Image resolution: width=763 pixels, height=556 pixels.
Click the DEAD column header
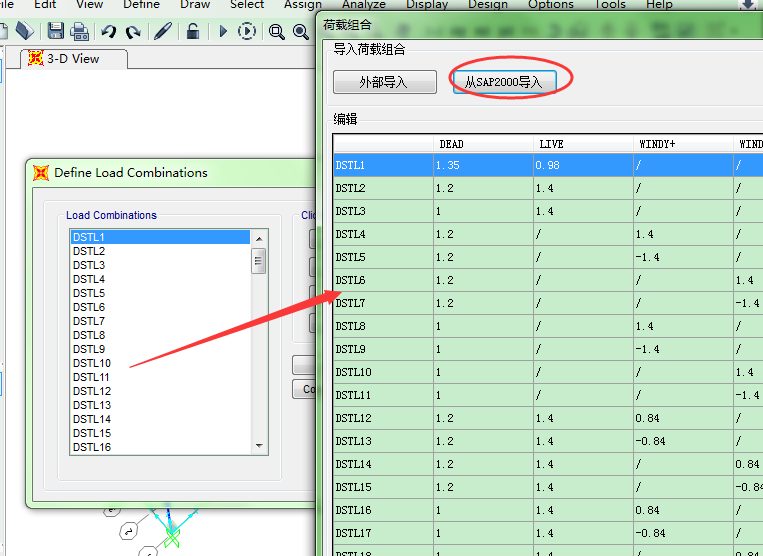[x=452, y=144]
